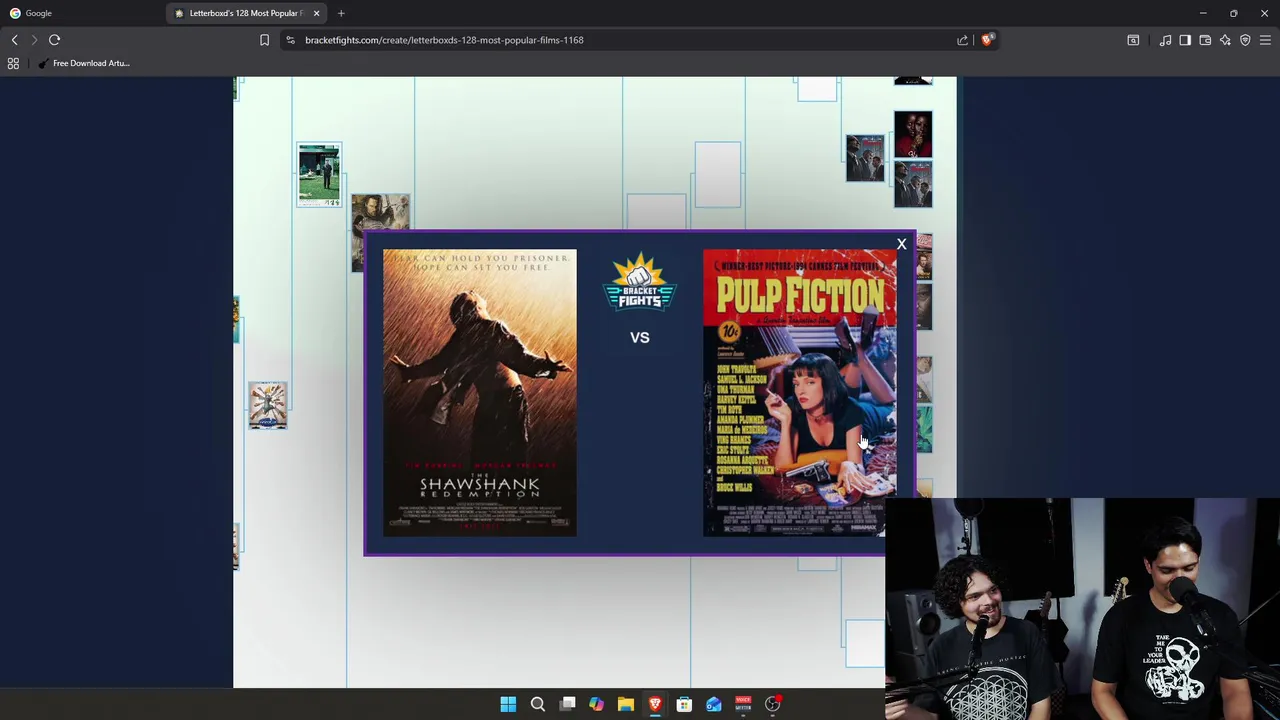The image size is (1280, 720).
Task: Open OBS Studio from the taskbar
Action: point(773,704)
